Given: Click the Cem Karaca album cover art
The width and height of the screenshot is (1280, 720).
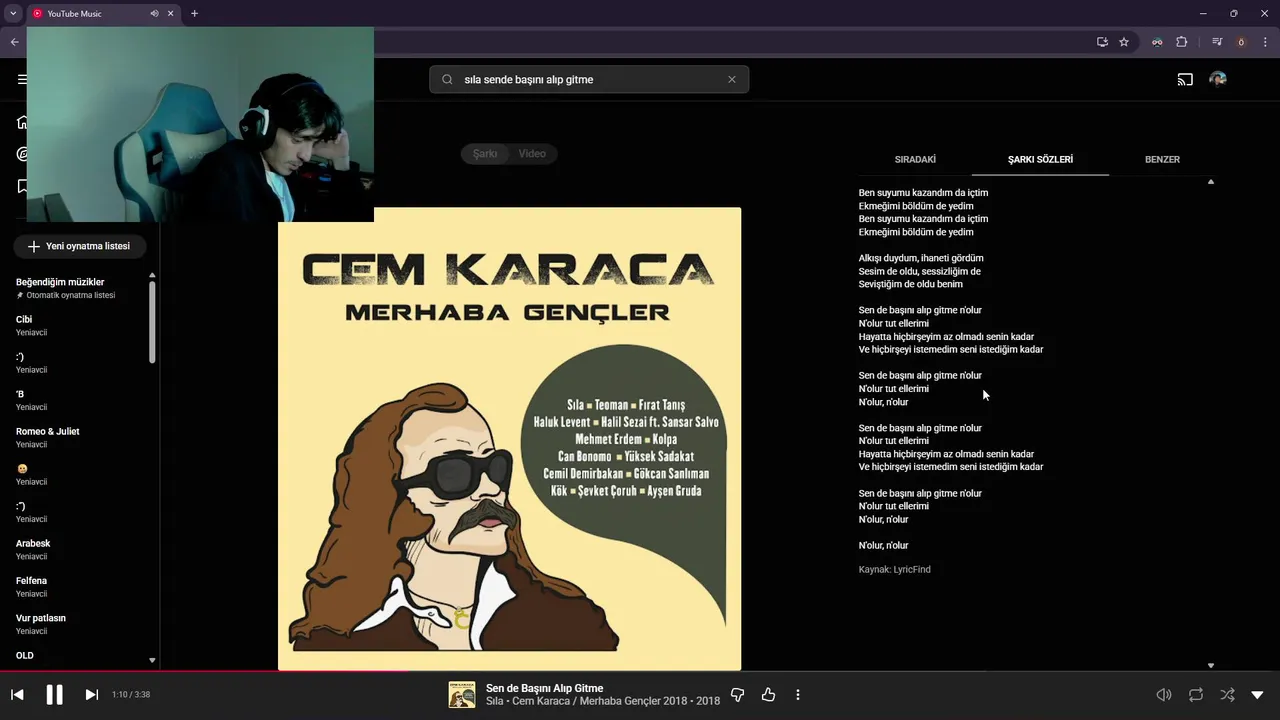Looking at the screenshot, I should (509, 439).
